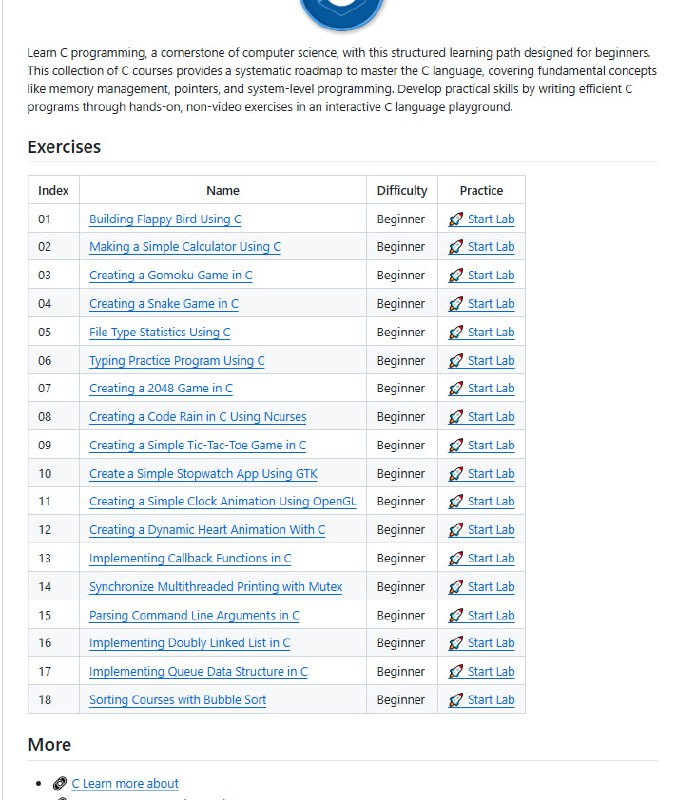
Task: Open the File Type Statistics Using C exercise
Action: 158,331
